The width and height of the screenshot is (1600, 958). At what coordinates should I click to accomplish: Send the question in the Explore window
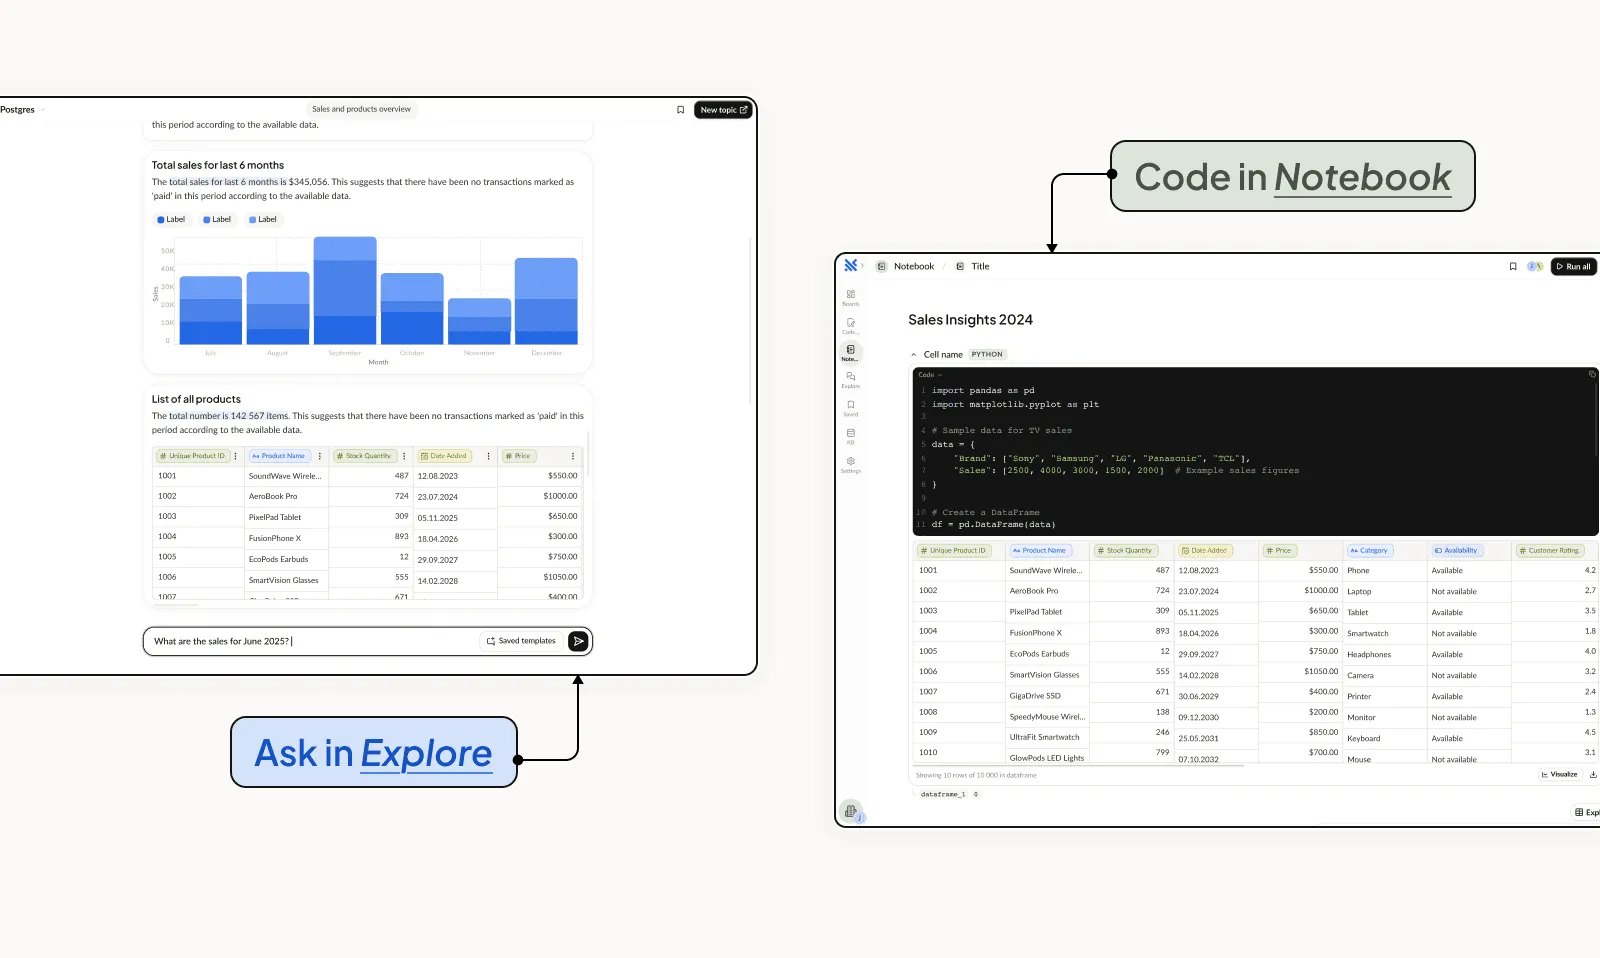(x=578, y=641)
